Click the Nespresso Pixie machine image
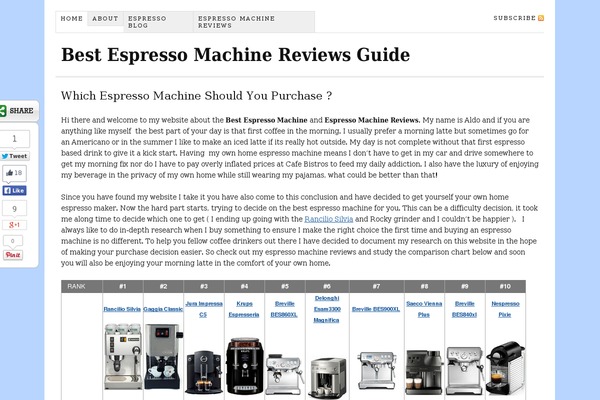The image size is (600, 400). click(505, 368)
